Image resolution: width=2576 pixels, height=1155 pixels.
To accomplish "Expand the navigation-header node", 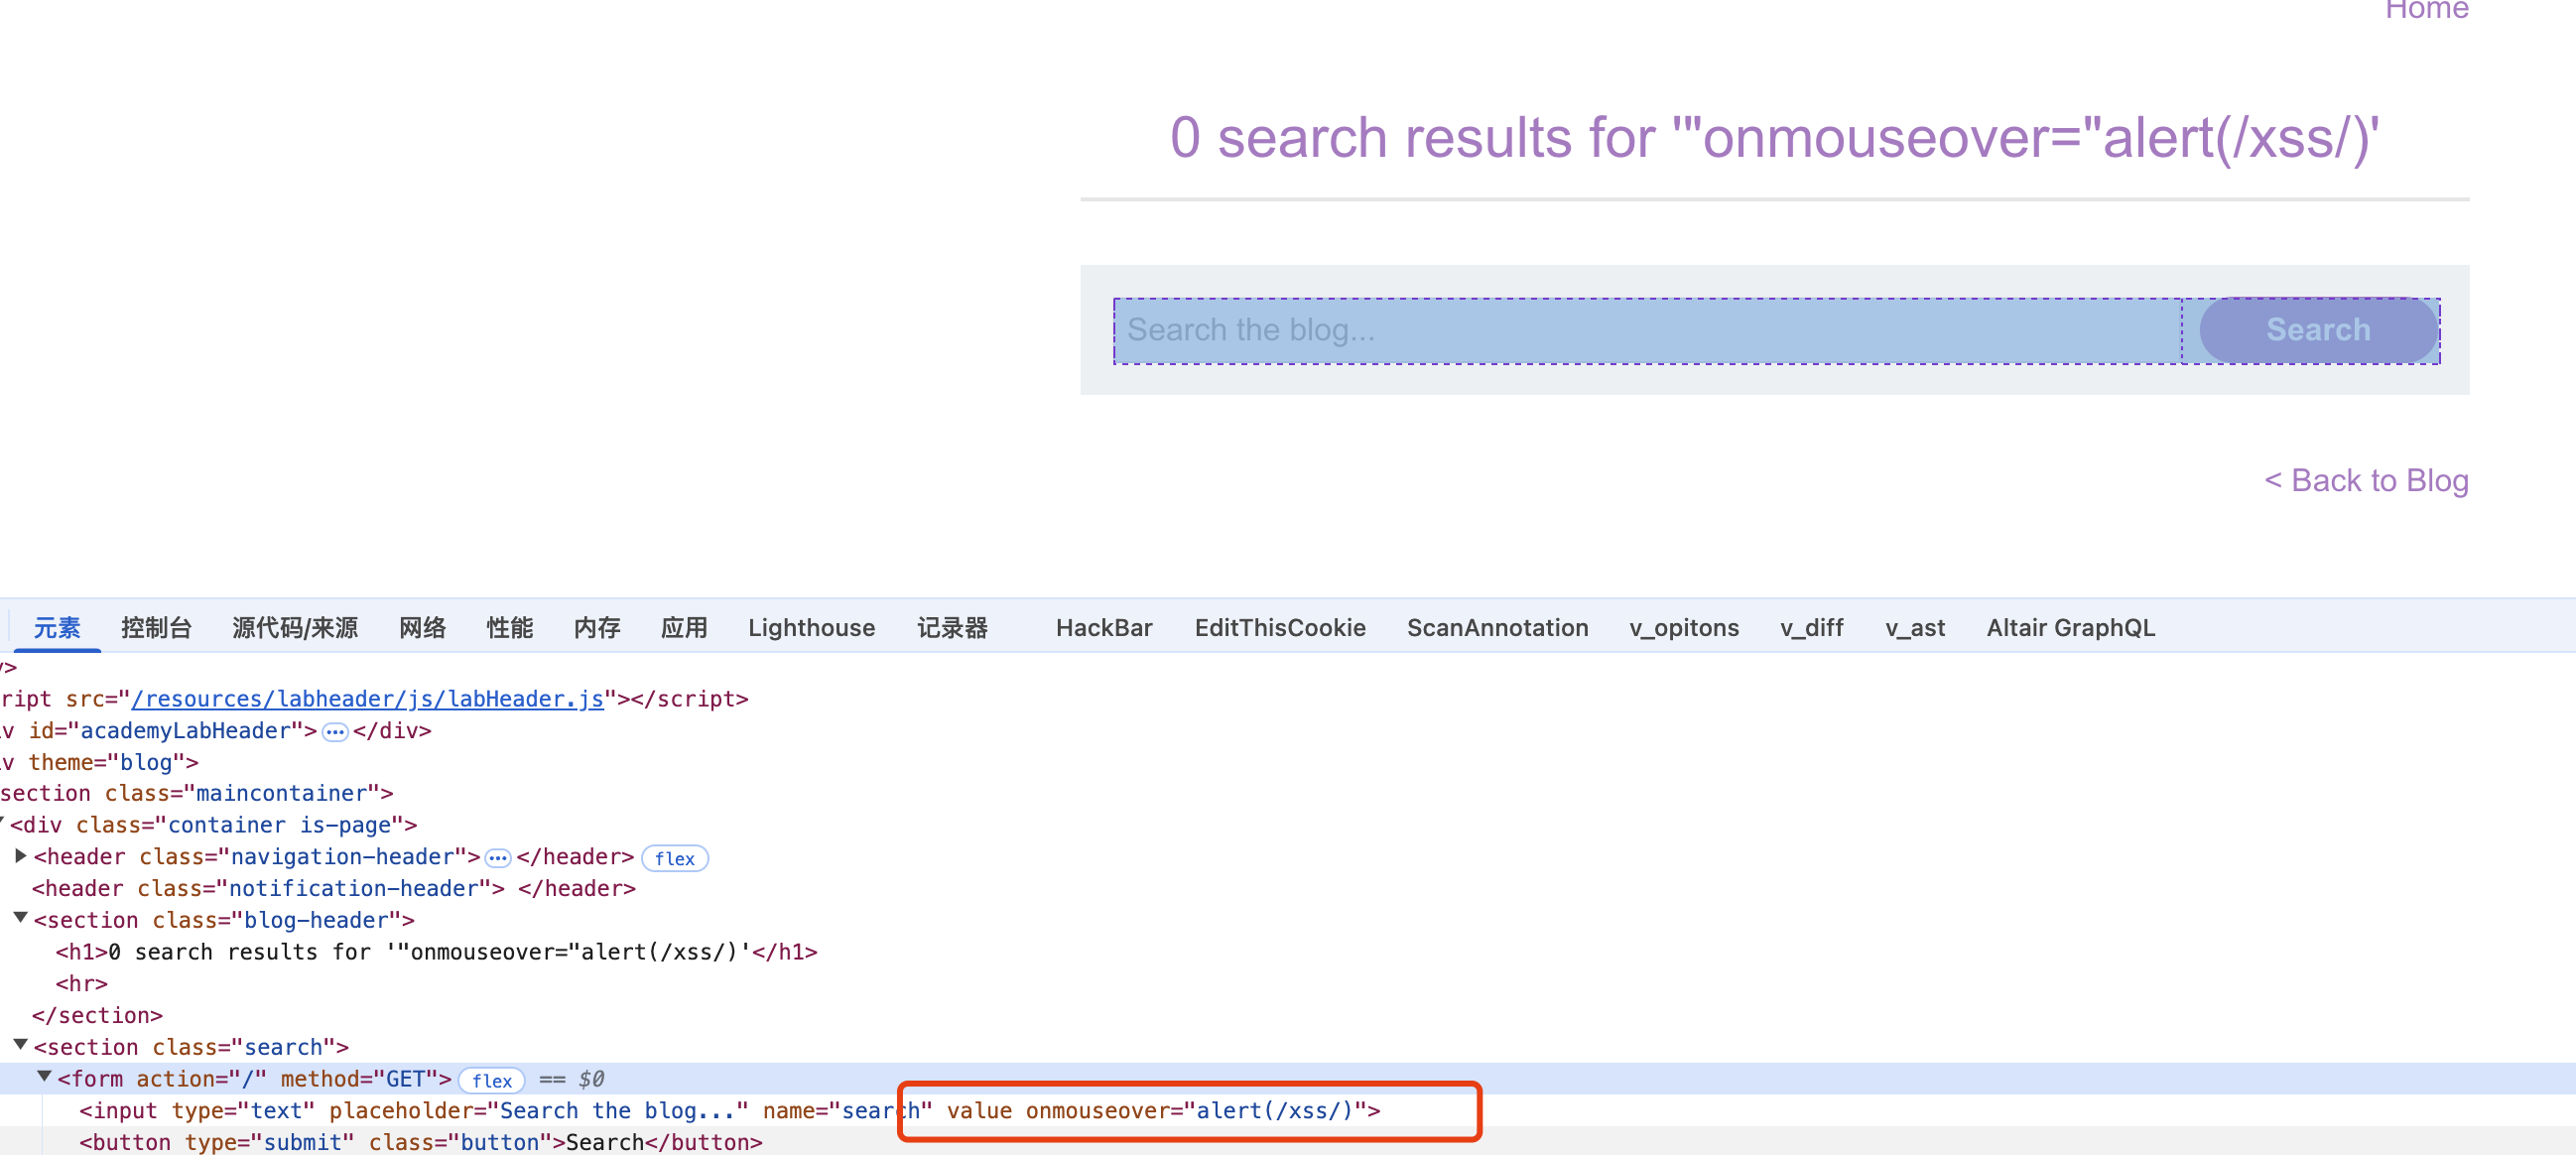I will pos(20,856).
